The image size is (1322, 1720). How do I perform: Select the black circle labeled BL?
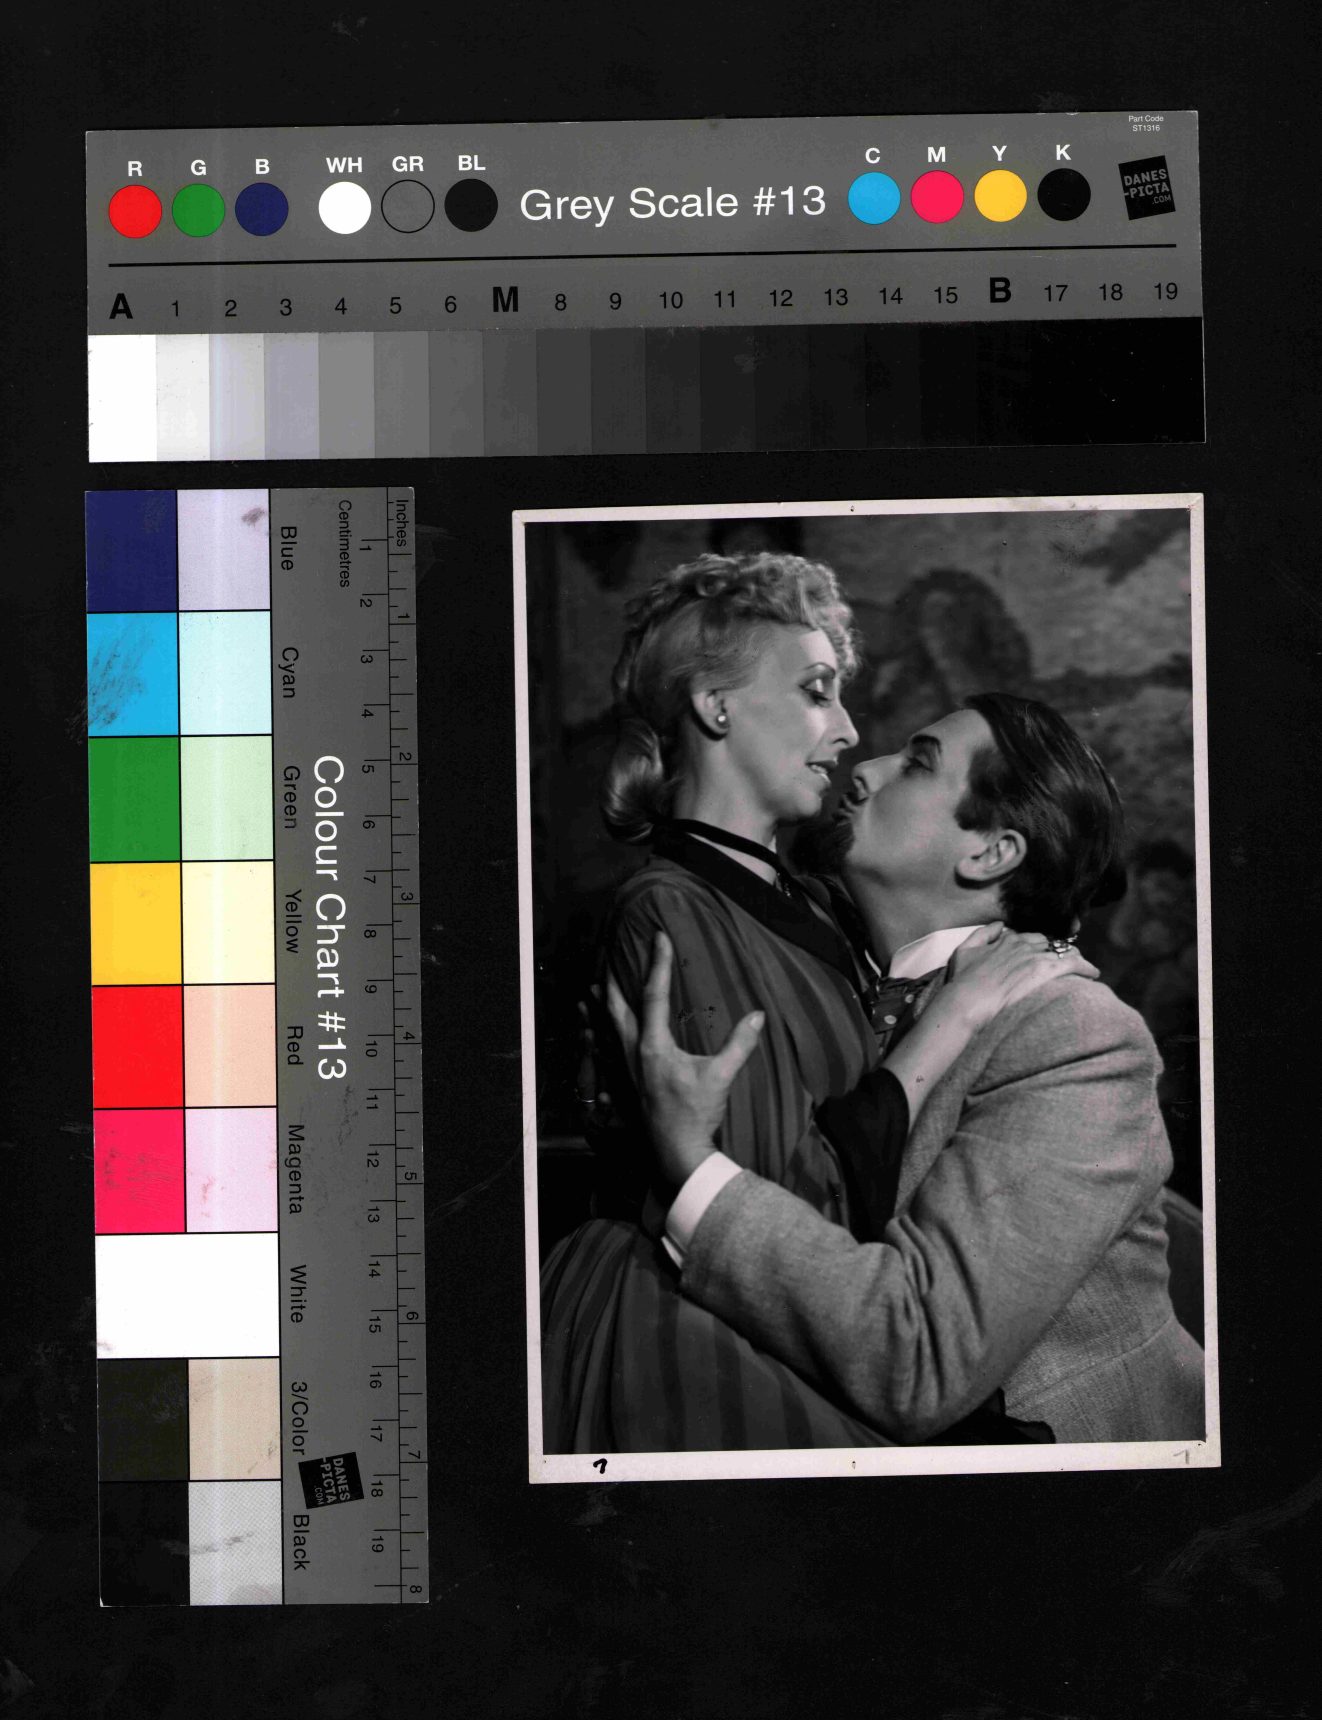point(471,205)
